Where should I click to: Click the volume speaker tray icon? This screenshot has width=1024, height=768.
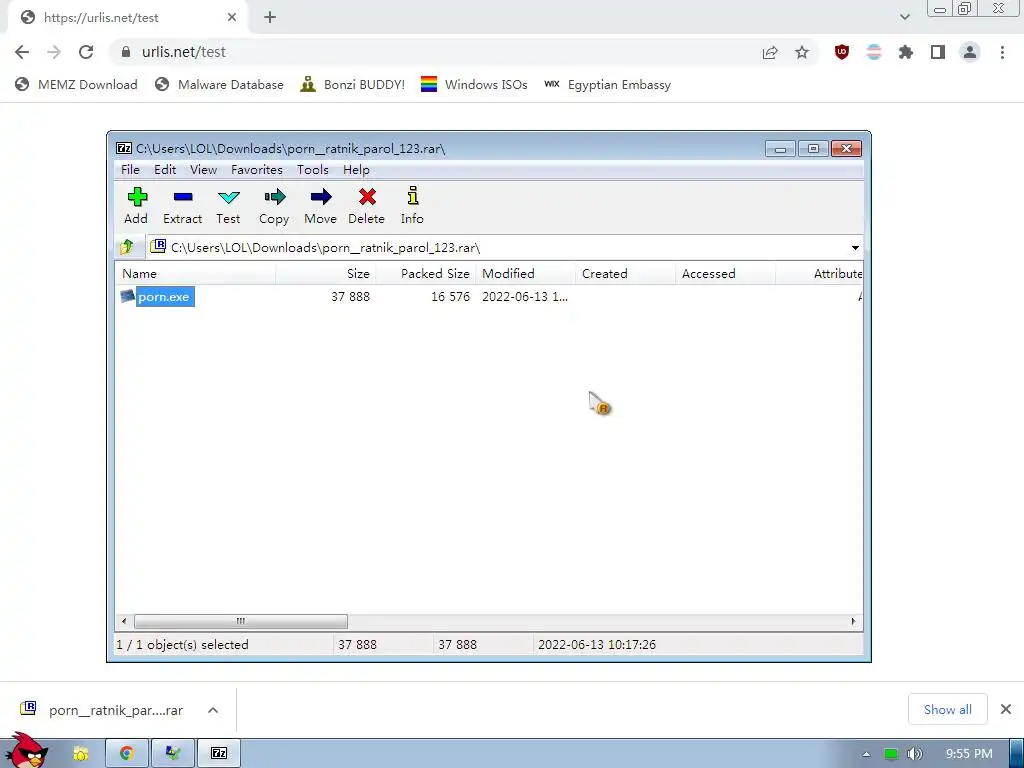(x=915, y=754)
